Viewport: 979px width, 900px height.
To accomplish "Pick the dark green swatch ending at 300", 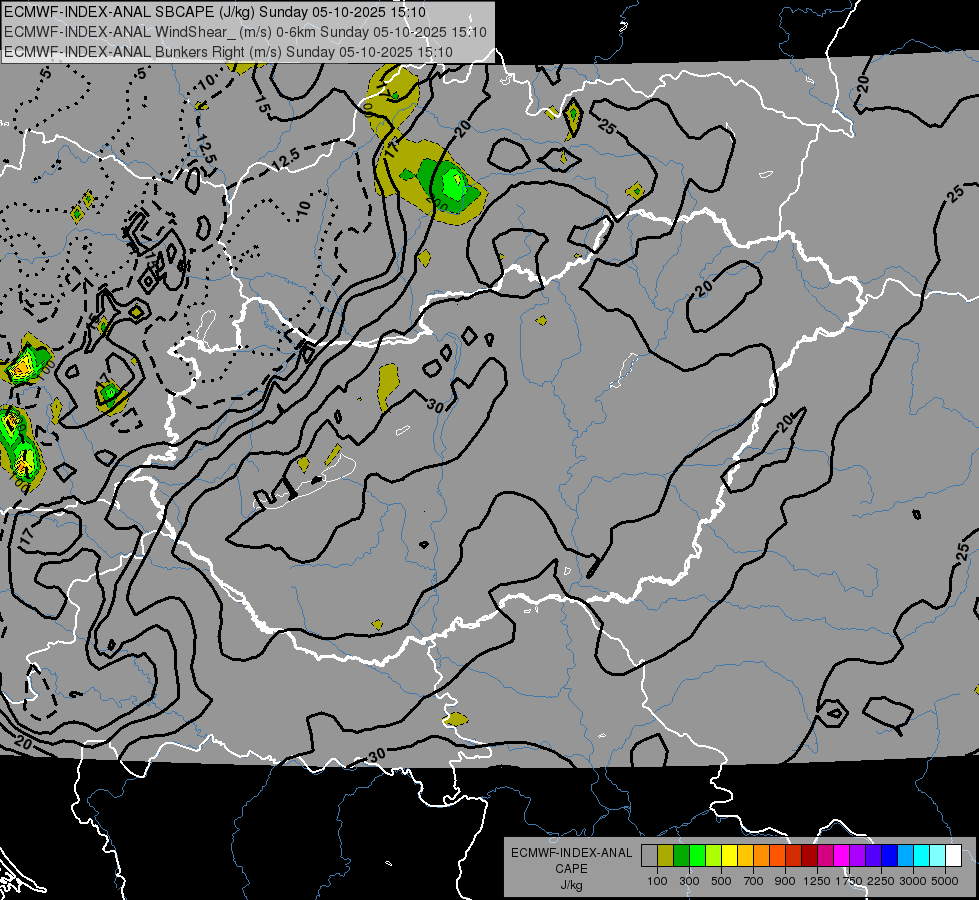I will click(681, 855).
